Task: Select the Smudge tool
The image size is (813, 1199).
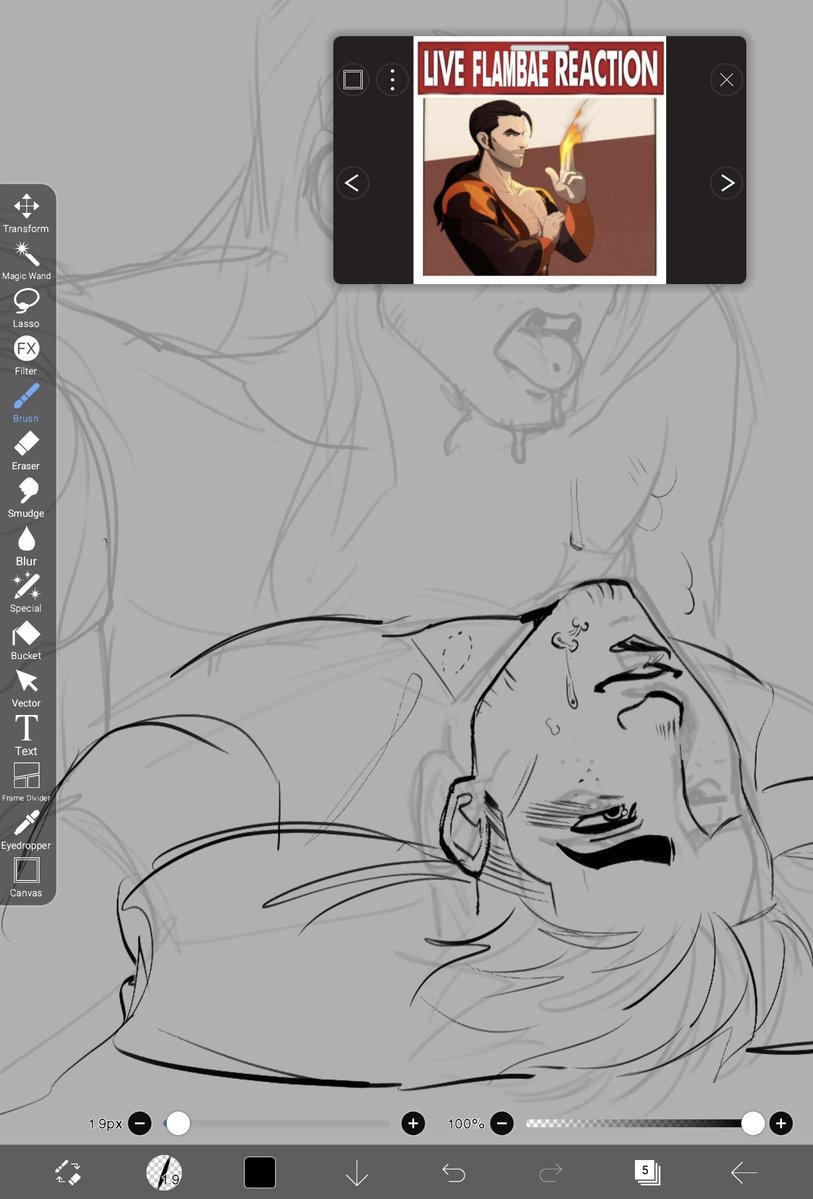Action: (26, 498)
